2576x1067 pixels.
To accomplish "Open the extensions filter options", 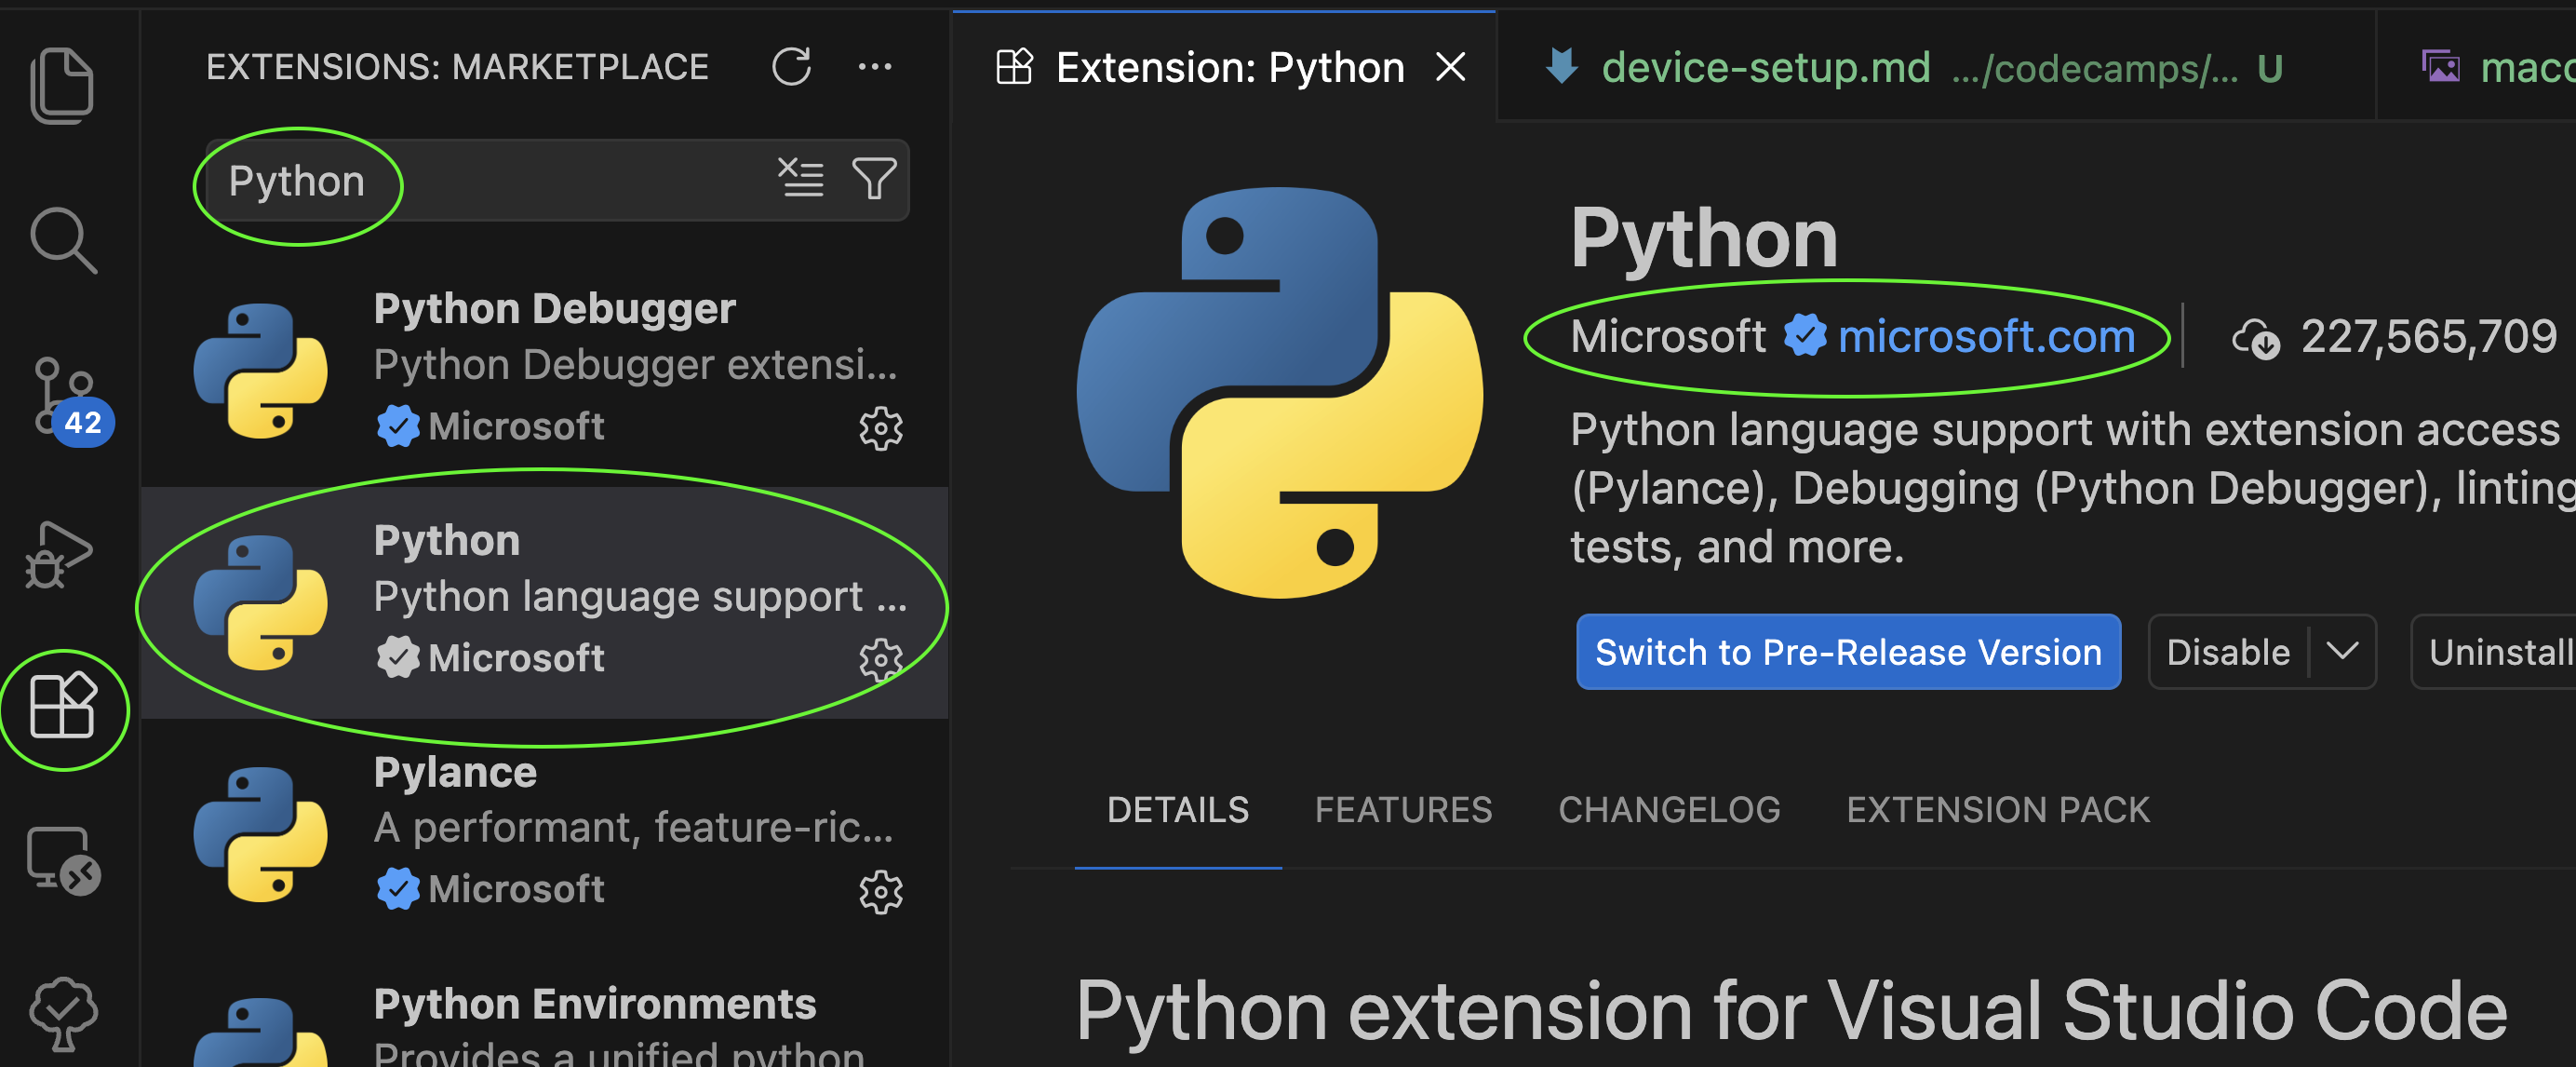I will coord(874,179).
